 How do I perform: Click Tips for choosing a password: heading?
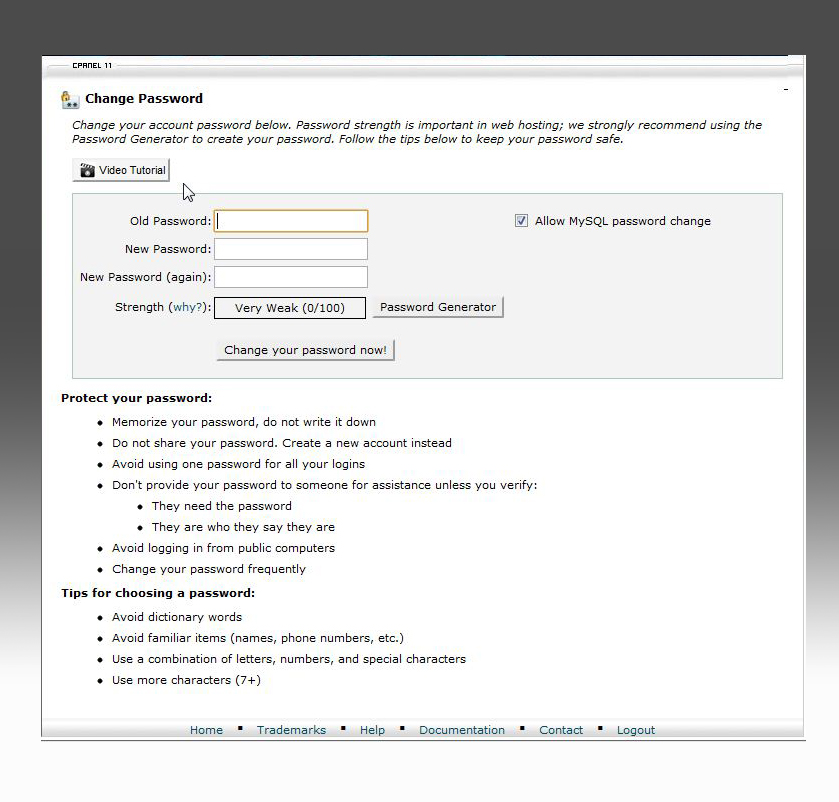tap(158, 593)
